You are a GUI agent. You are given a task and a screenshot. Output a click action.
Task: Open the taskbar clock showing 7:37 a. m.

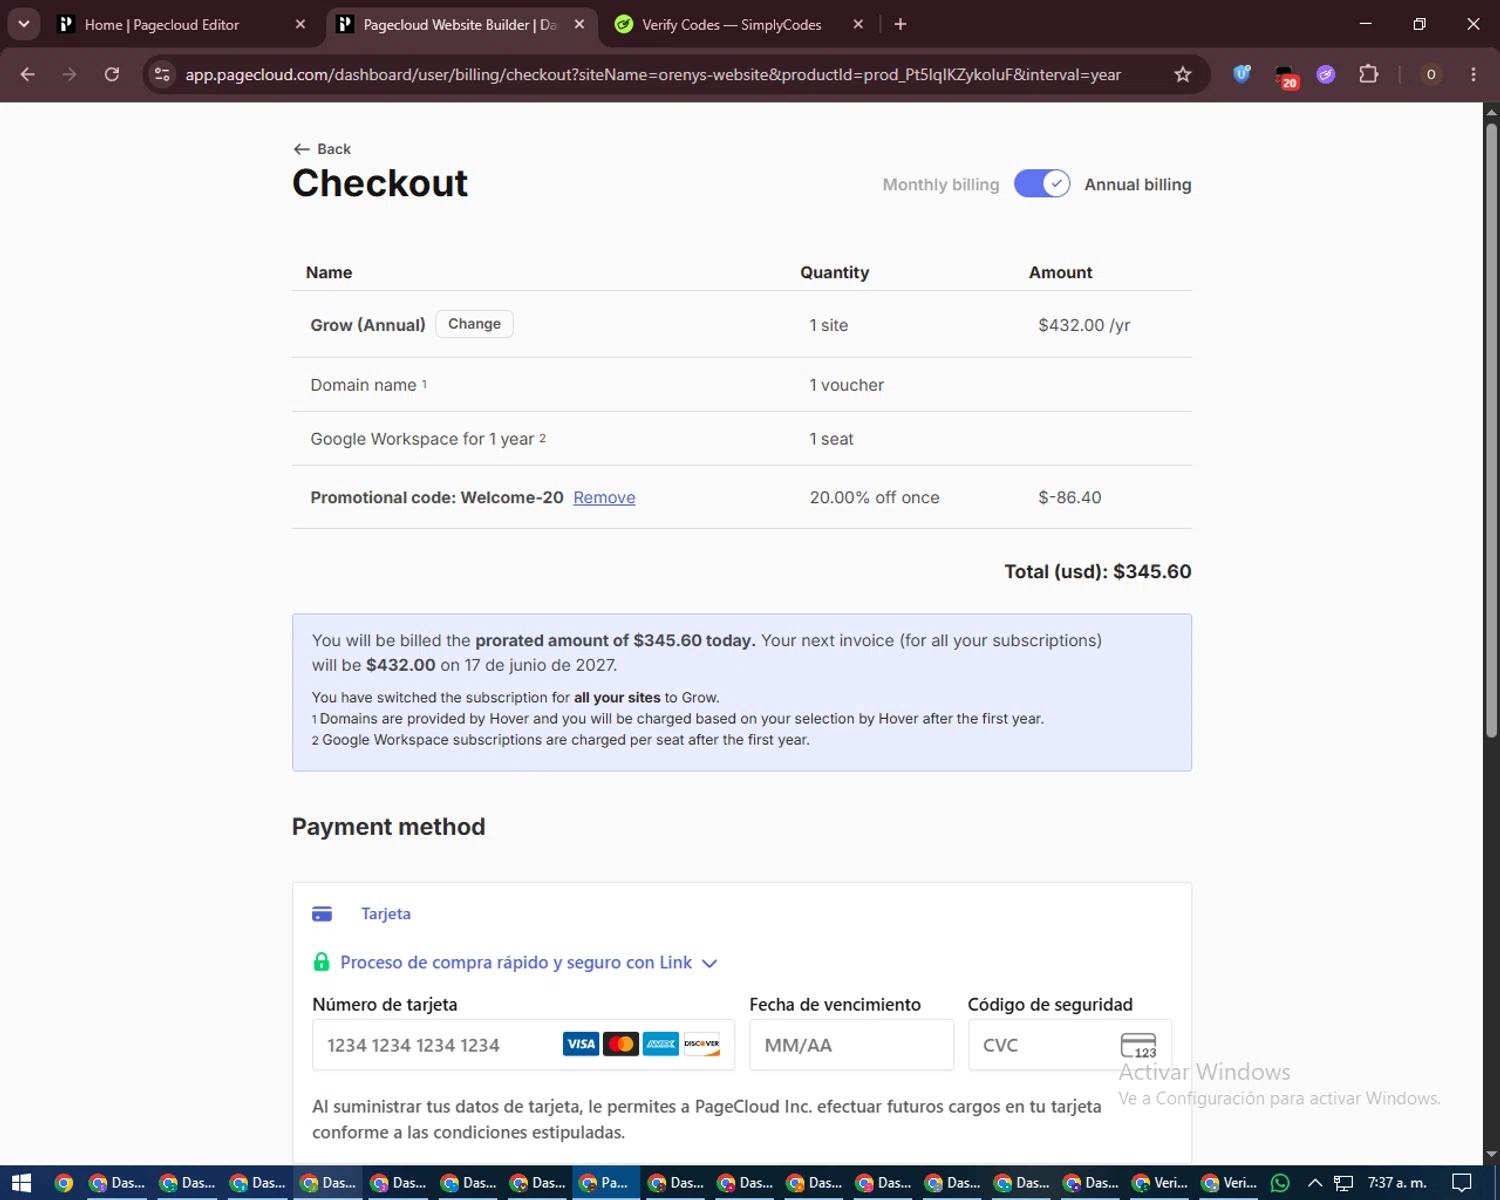[1397, 1183]
